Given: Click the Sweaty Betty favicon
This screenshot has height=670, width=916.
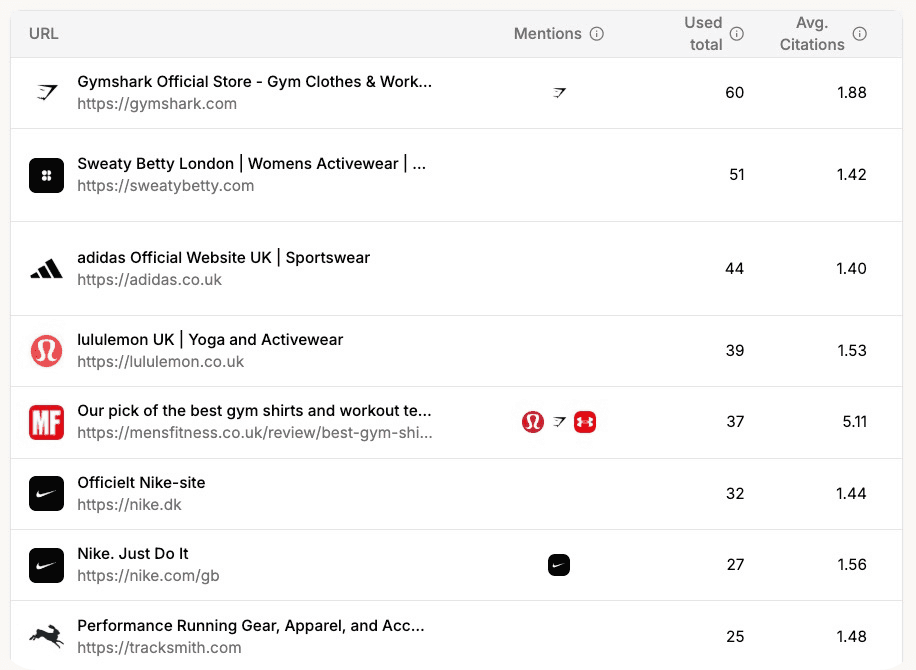Looking at the screenshot, I should pyautogui.click(x=47, y=175).
